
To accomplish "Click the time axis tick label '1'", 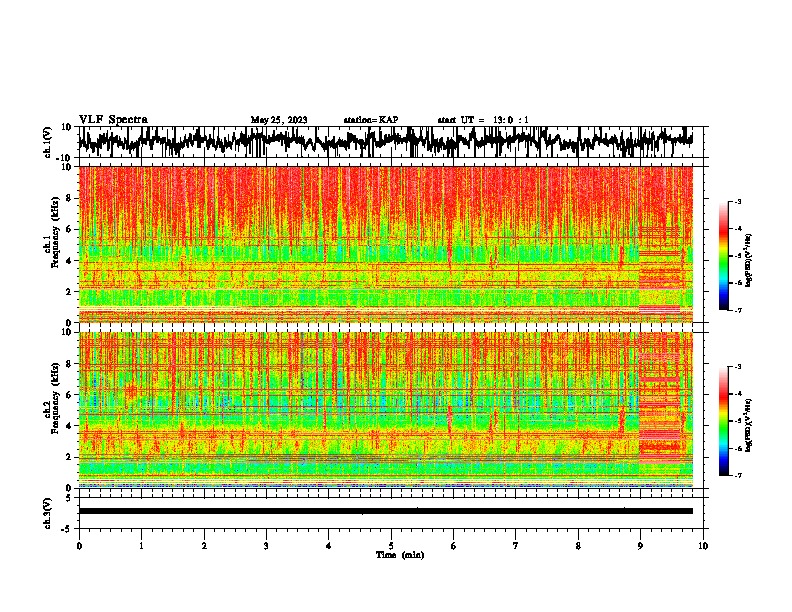I will click(x=141, y=546).
